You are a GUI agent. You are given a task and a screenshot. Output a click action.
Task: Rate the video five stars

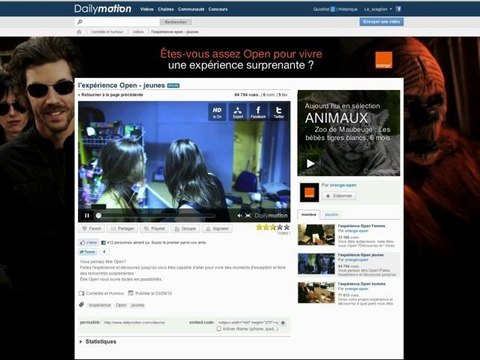coord(286,227)
